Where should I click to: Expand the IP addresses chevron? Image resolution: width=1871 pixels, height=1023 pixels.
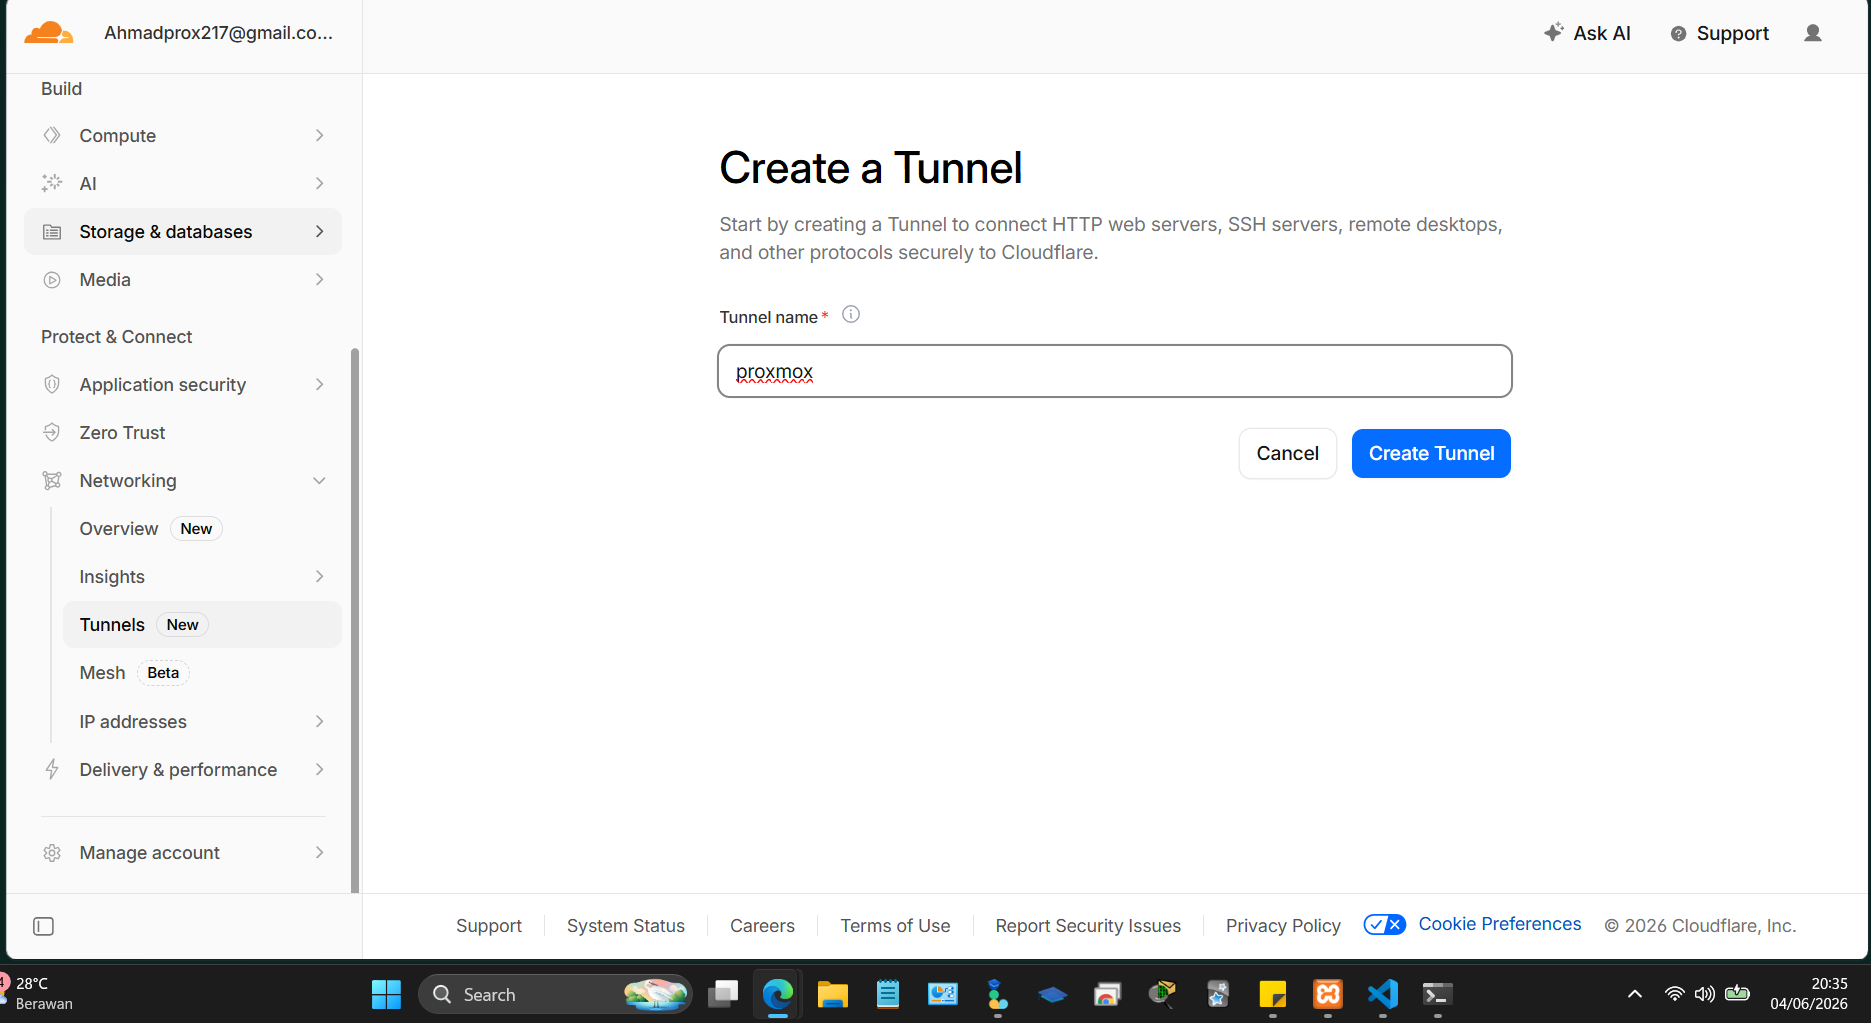click(320, 722)
